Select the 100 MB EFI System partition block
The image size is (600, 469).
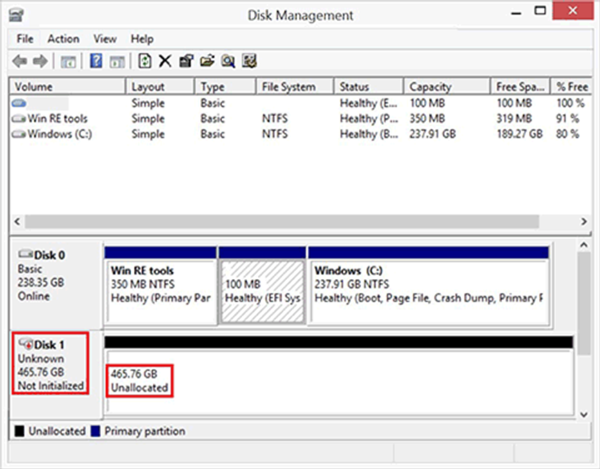(x=262, y=287)
